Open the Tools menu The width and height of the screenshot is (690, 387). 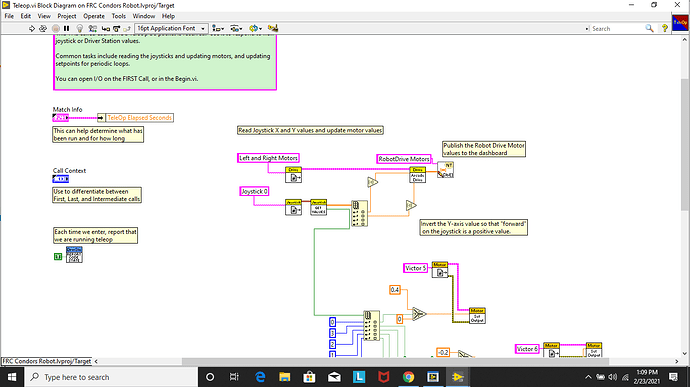point(118,16)
